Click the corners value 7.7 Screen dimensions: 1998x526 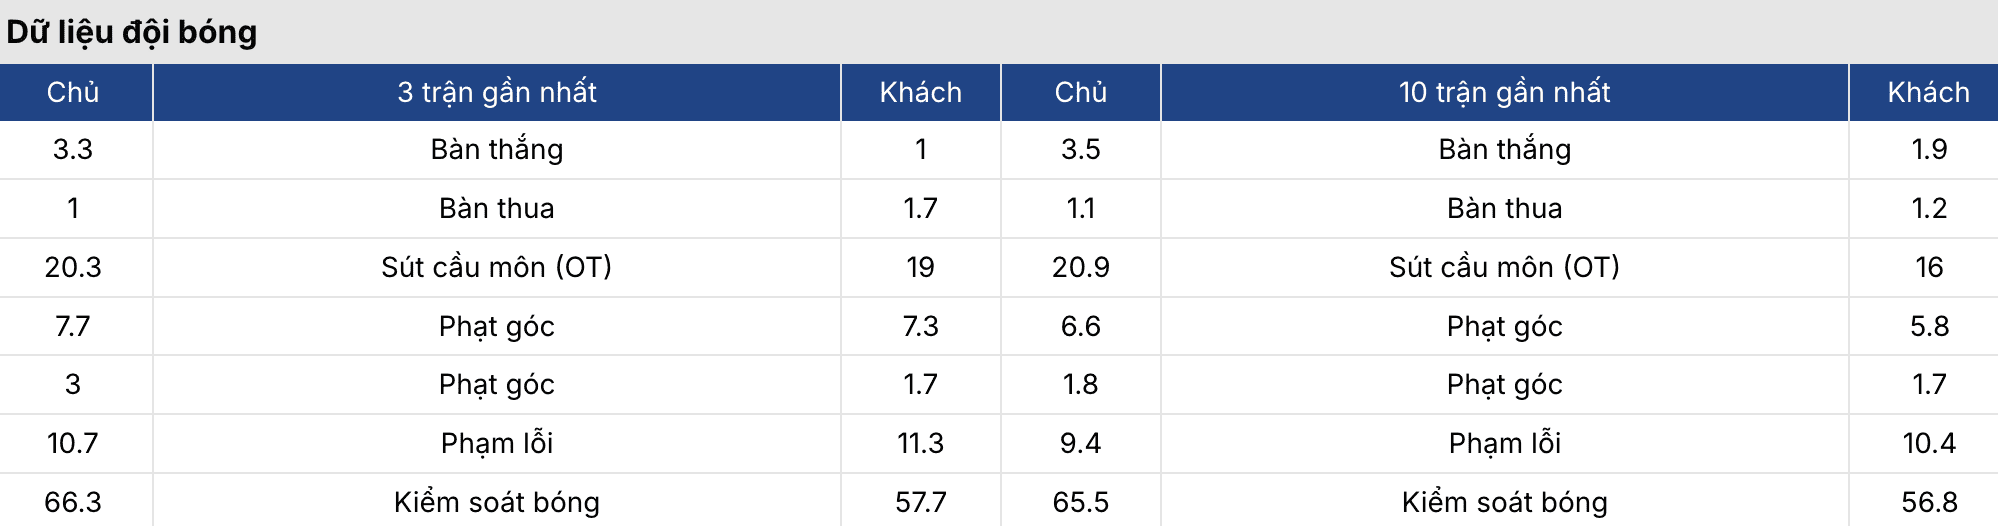(73, 326)
